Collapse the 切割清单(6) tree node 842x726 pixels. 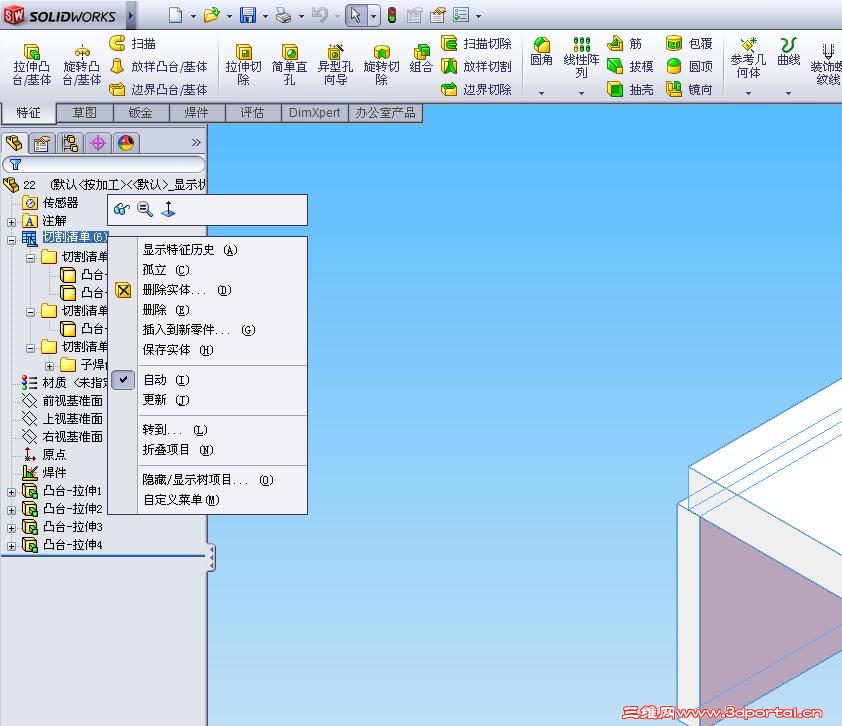pos(11,240)
